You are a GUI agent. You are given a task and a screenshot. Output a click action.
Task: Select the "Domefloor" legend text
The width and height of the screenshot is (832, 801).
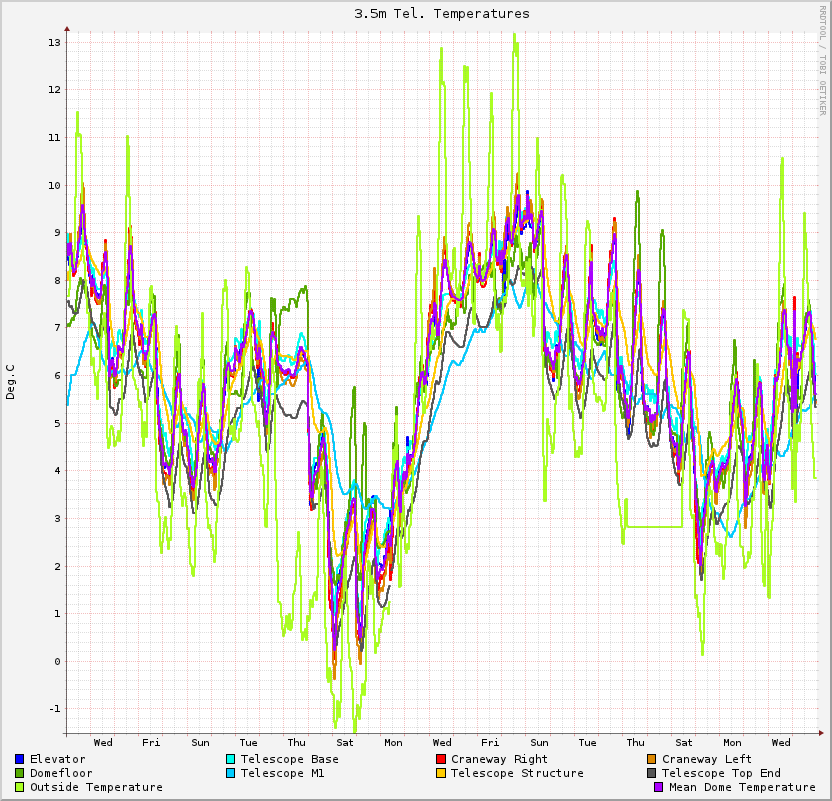(x=61, y=773)
